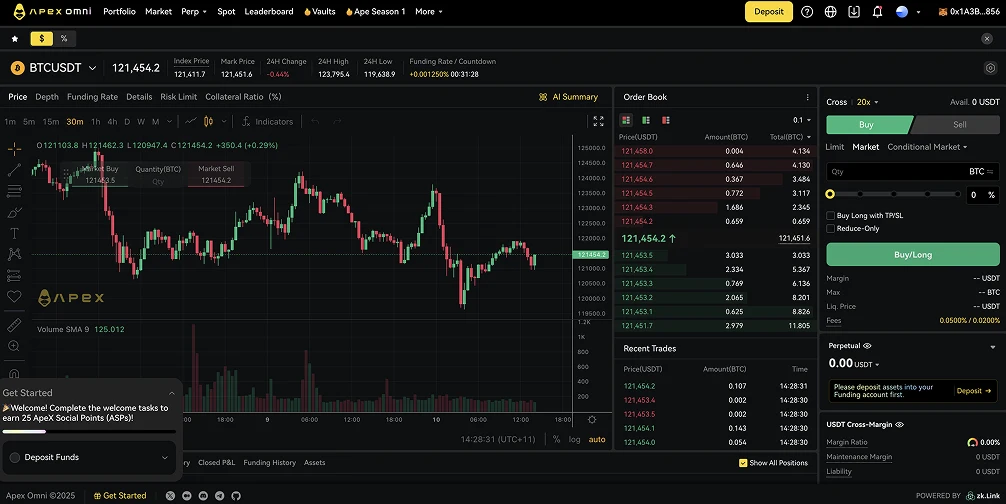Enable the Reduce-Only checkbox
Screen dimensions: 1006x504
coord(830,228)
